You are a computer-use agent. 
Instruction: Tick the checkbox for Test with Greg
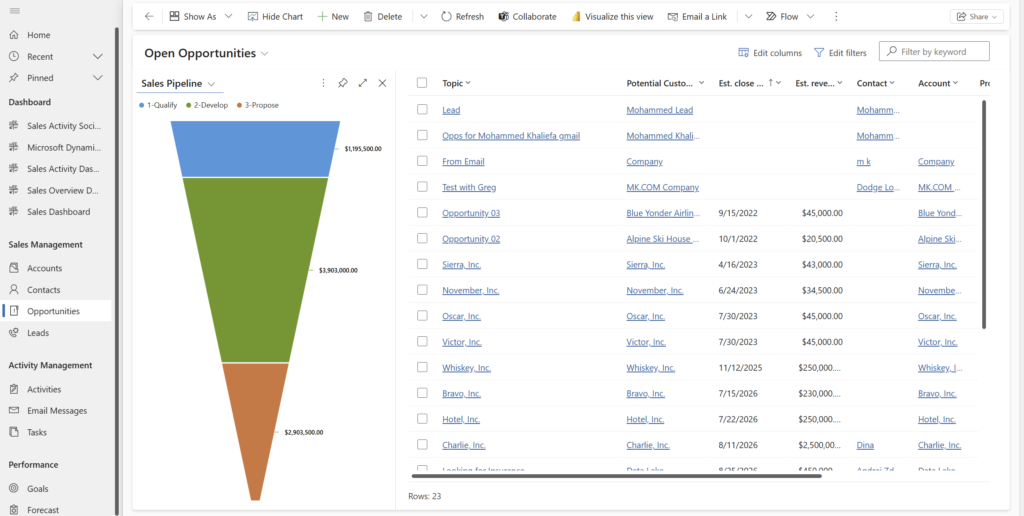tap(422, 187)
